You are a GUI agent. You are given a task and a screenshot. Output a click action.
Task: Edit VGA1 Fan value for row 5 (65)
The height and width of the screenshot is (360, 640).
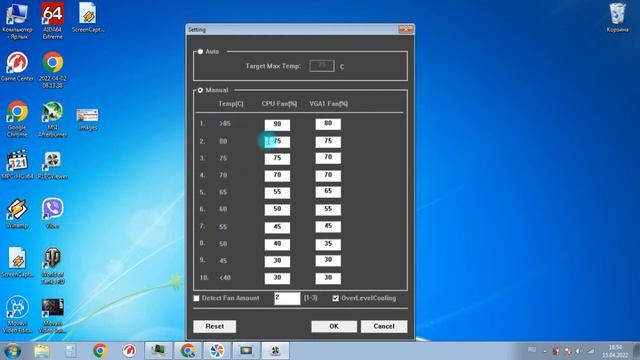click(328, 192)
